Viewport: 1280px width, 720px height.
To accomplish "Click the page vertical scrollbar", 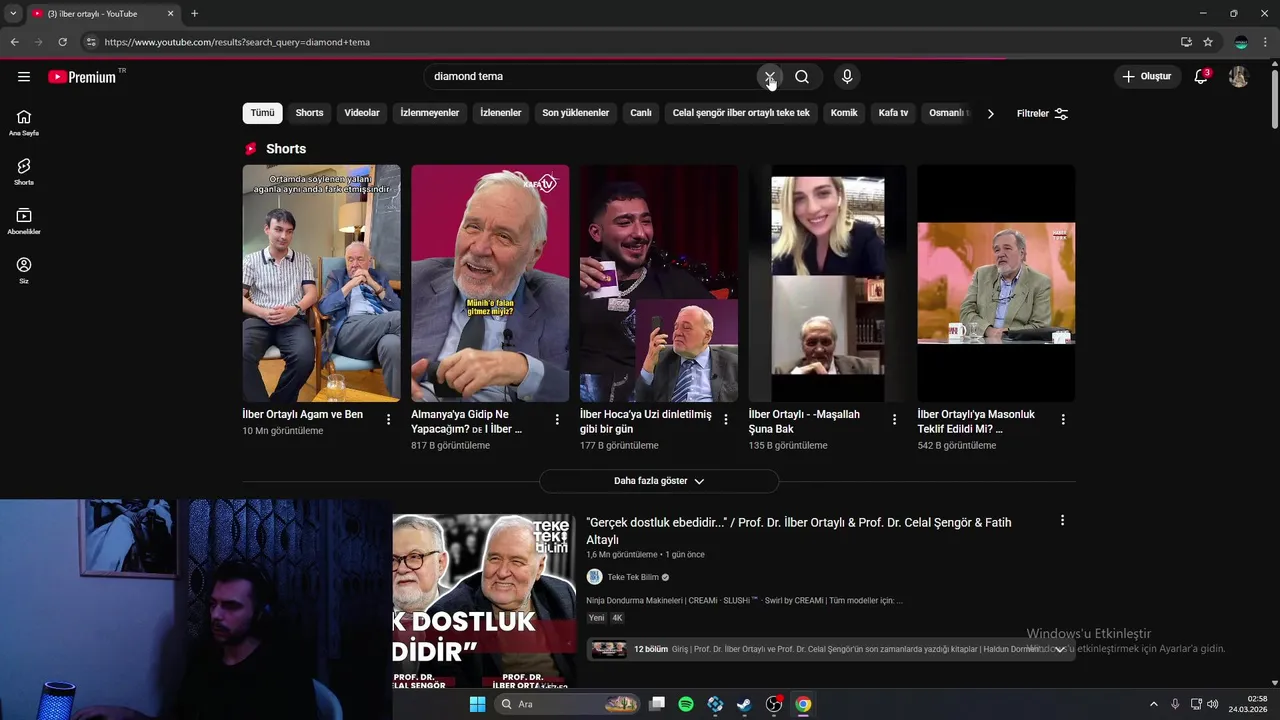I will coord(1274,98).
